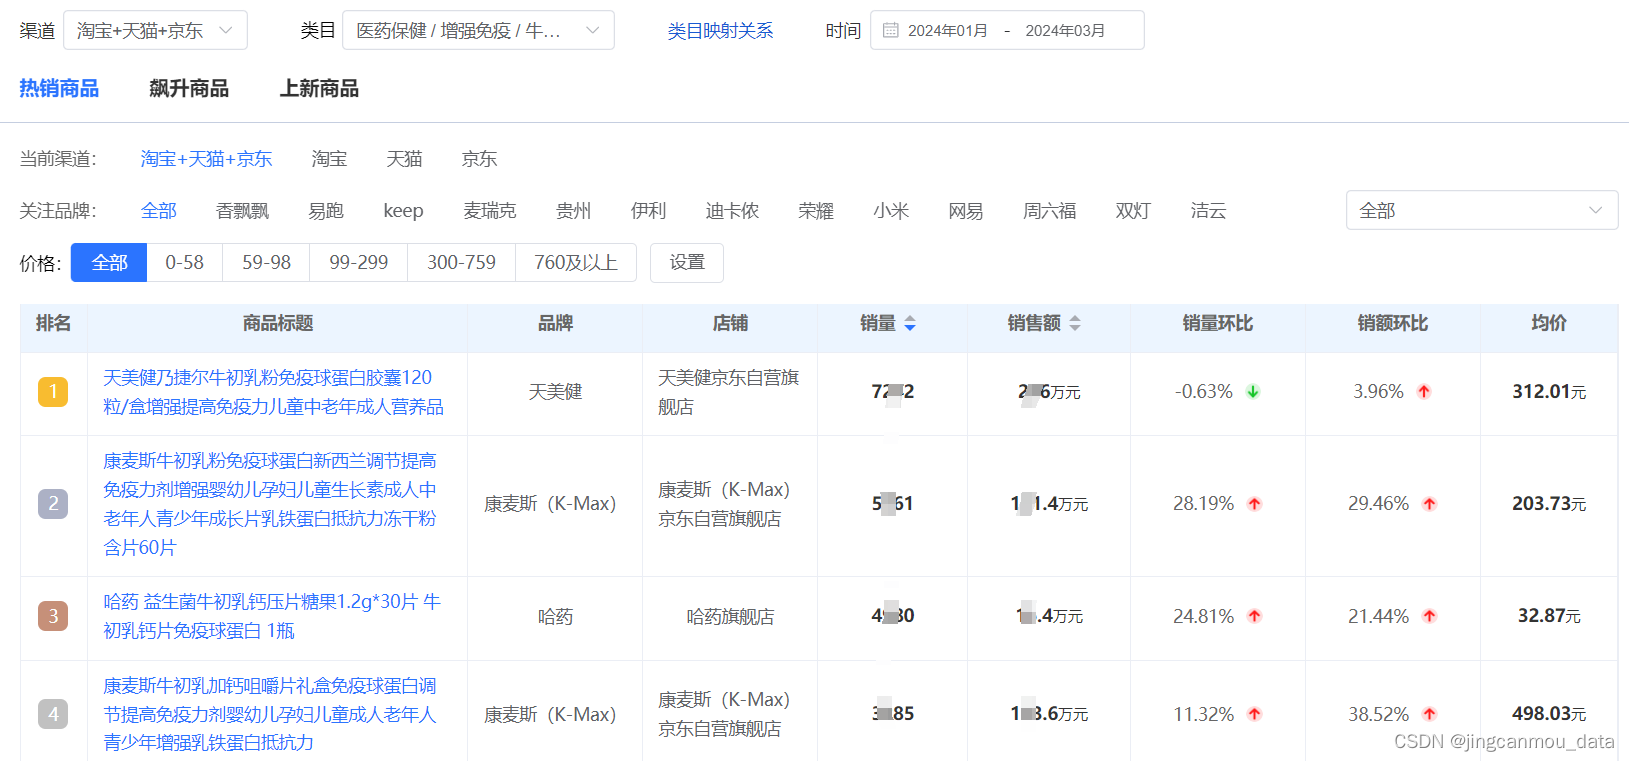Click red up arrow next to 38.52%
The width and height of the screenshot is (1629, 761).
pos(1429,714)
